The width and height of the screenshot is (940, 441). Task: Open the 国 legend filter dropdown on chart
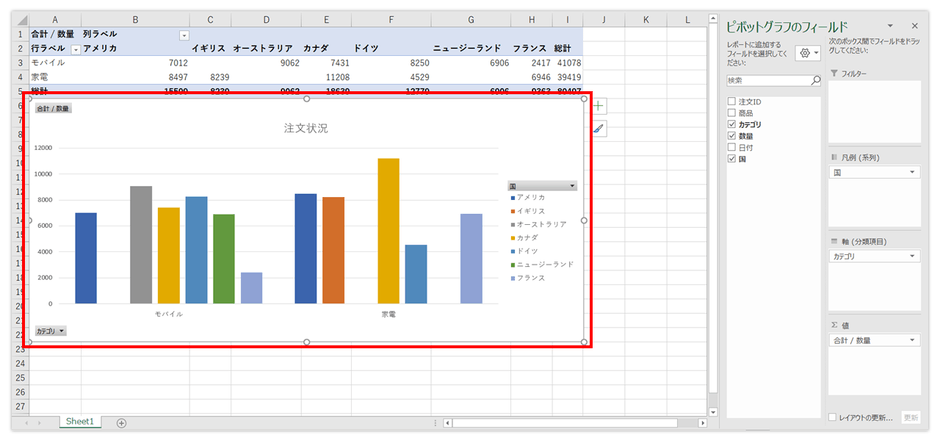pos(572,186)
